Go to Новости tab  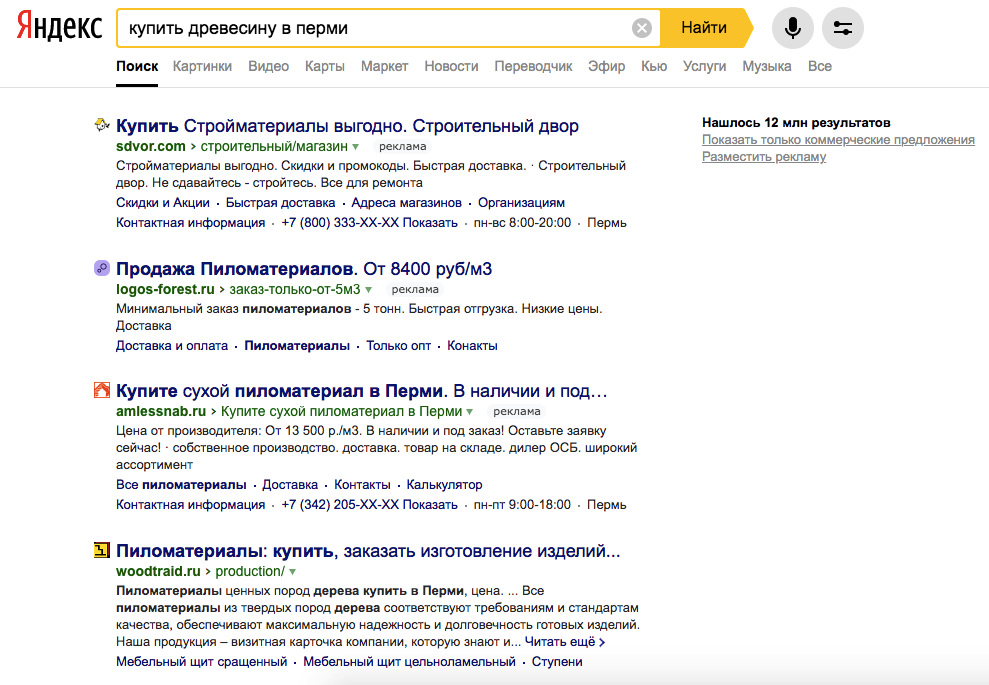(451, 66)
